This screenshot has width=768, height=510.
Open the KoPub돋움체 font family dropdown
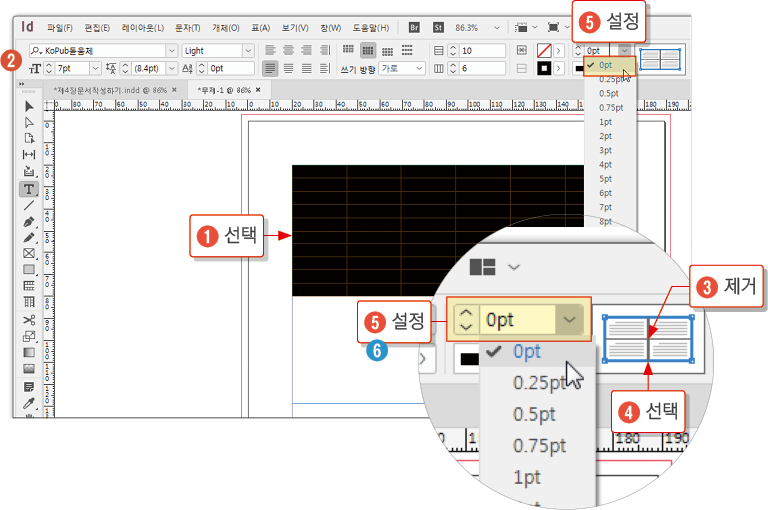click(x=171, y=50)
